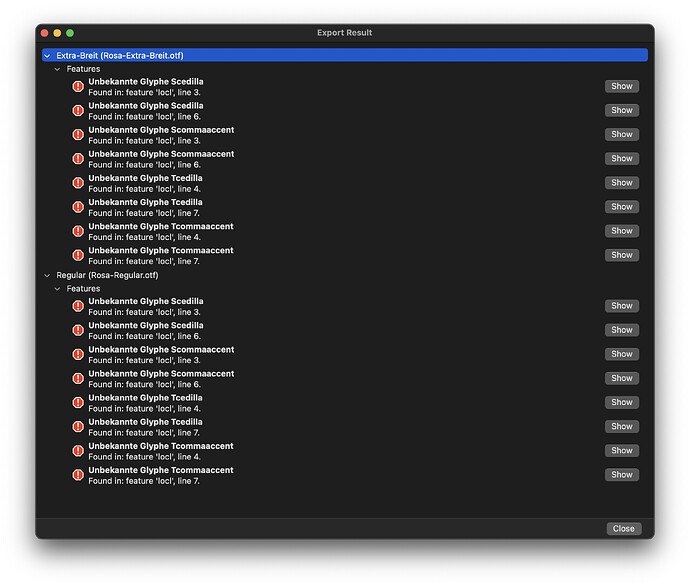
Task: Collapse the Regular (Rosa-Regular.otf) group
Action: 47,275
